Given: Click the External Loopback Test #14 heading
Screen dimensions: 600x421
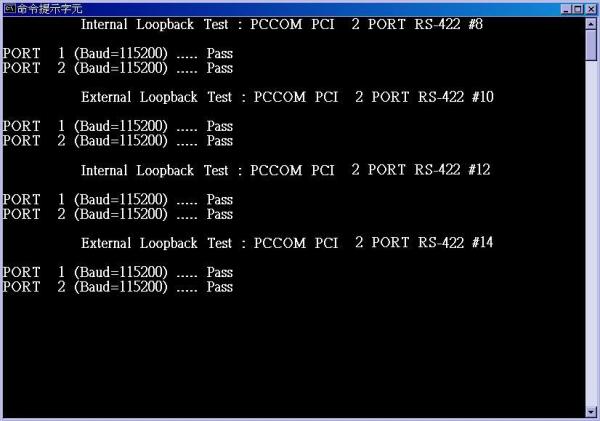Looking at the screenshot, I should click(287, 243).
